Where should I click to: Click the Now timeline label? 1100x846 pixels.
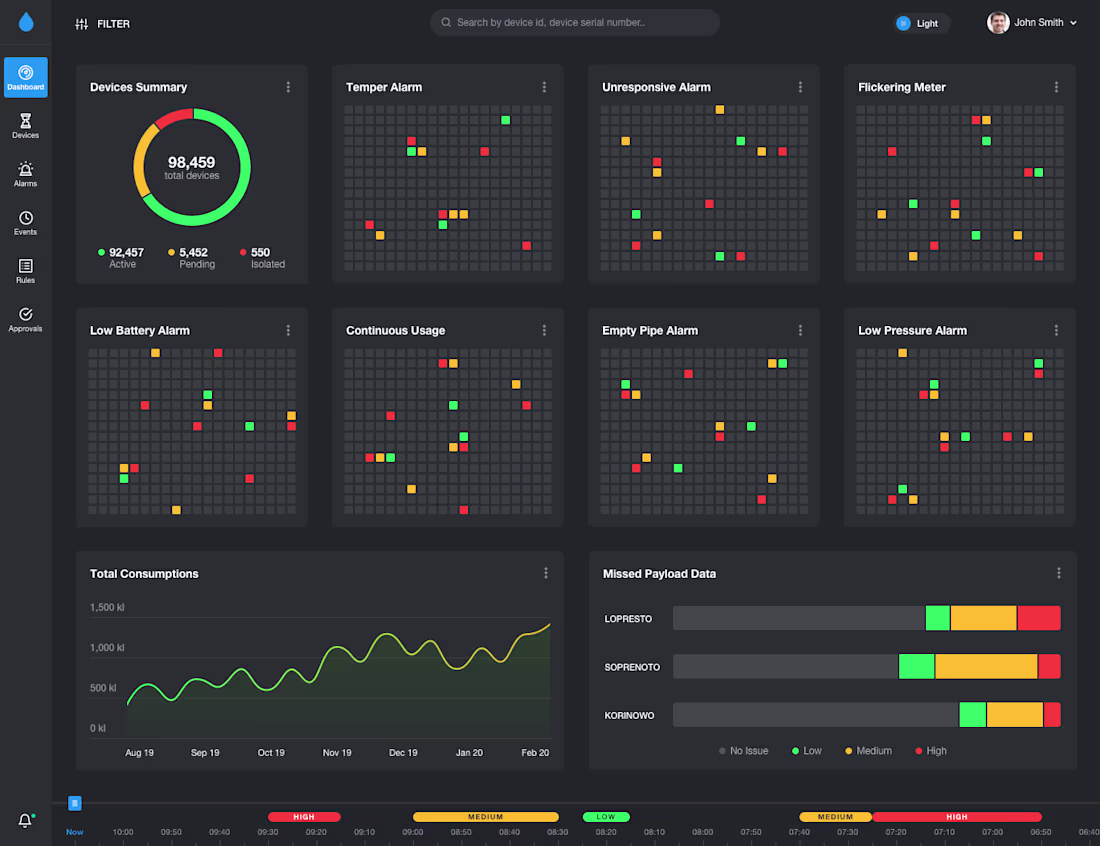[x=74, y=832]
